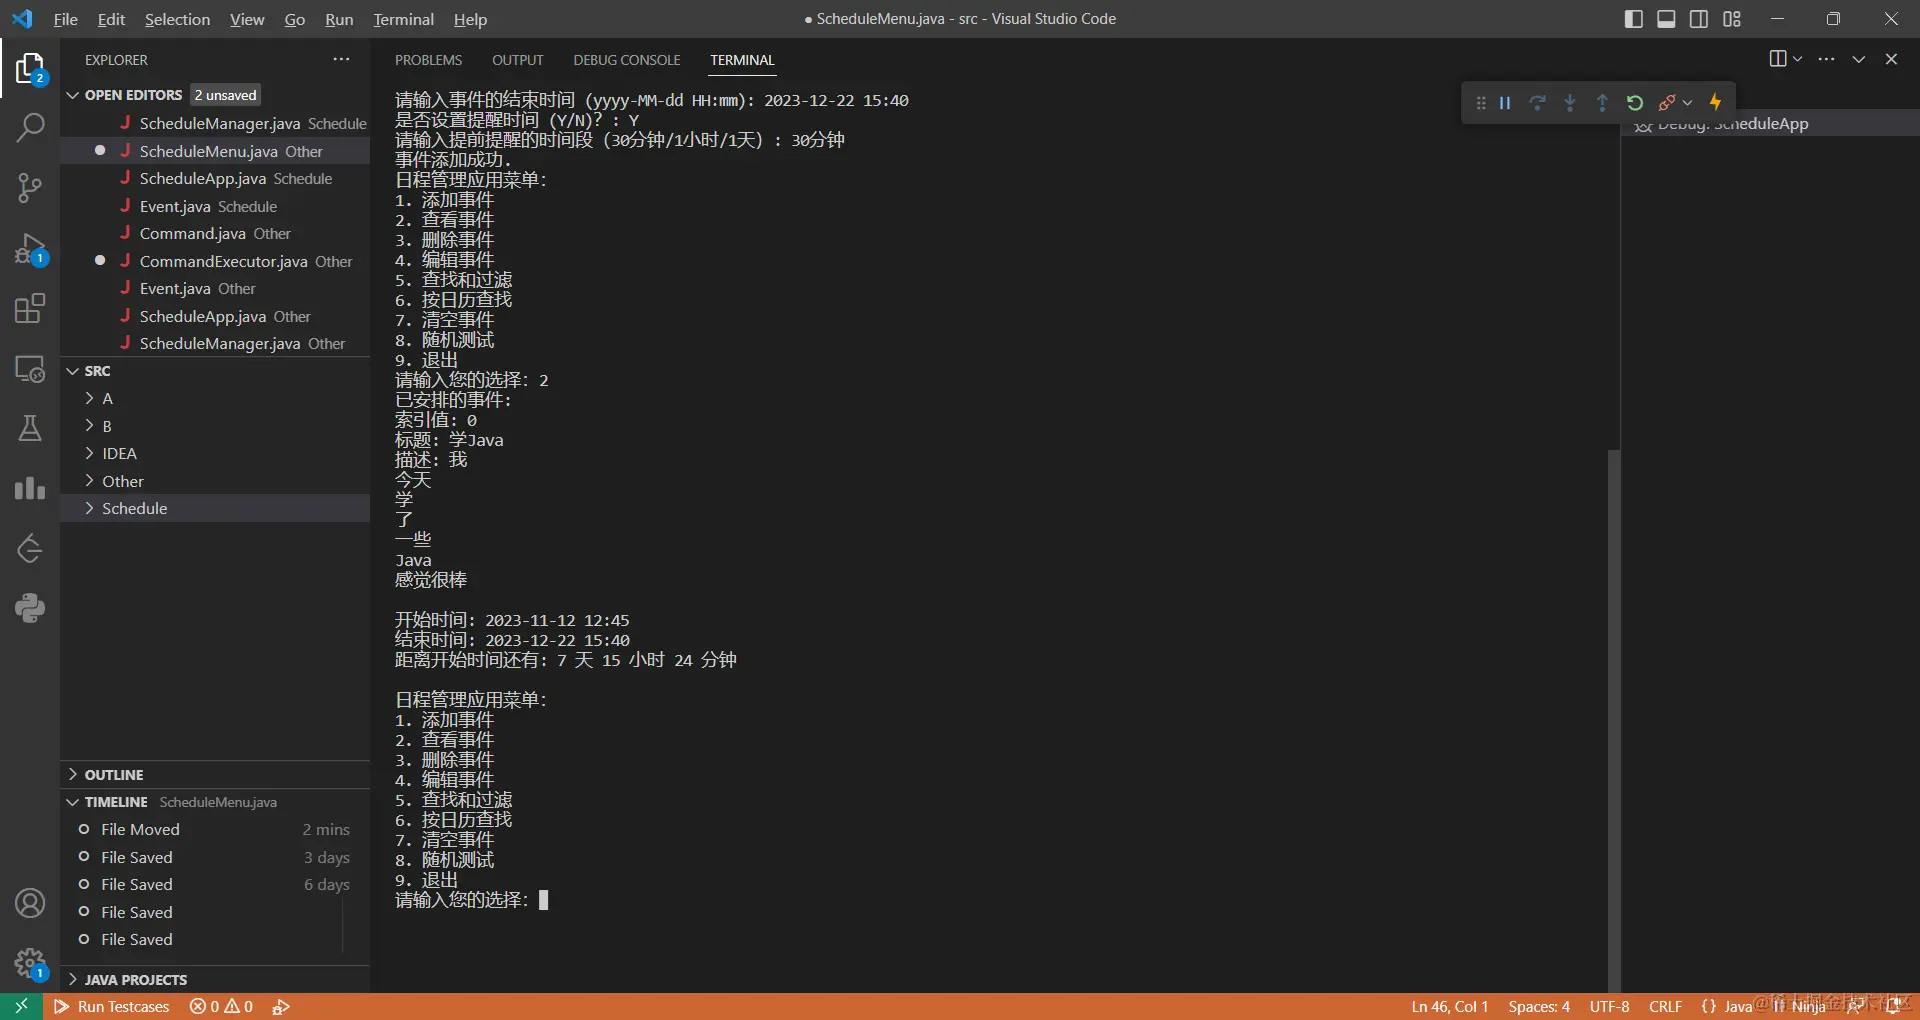1920x1020 pixels.
Task: Open the Terminal menu
Action: tap(403, 19)
